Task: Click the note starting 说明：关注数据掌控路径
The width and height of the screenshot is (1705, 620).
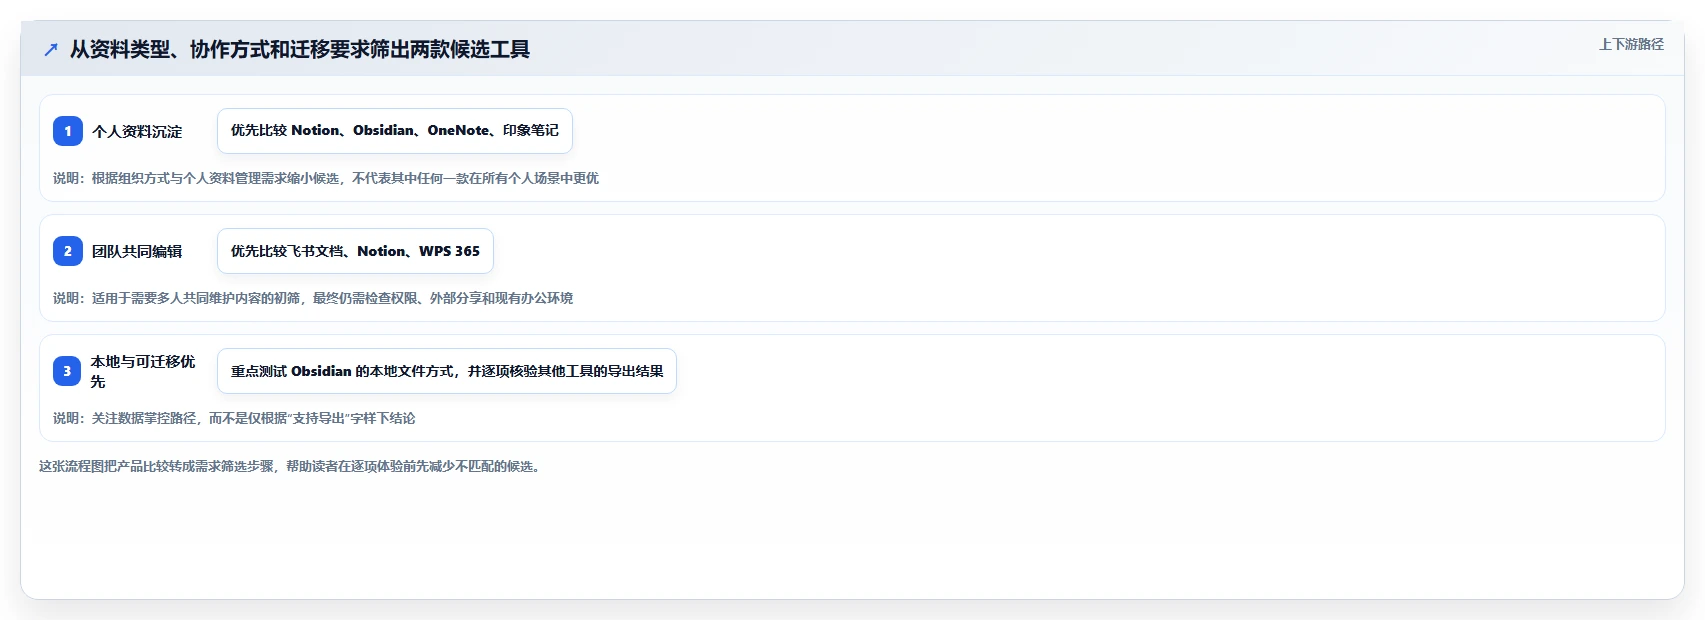Action: [x=234, y=418]
